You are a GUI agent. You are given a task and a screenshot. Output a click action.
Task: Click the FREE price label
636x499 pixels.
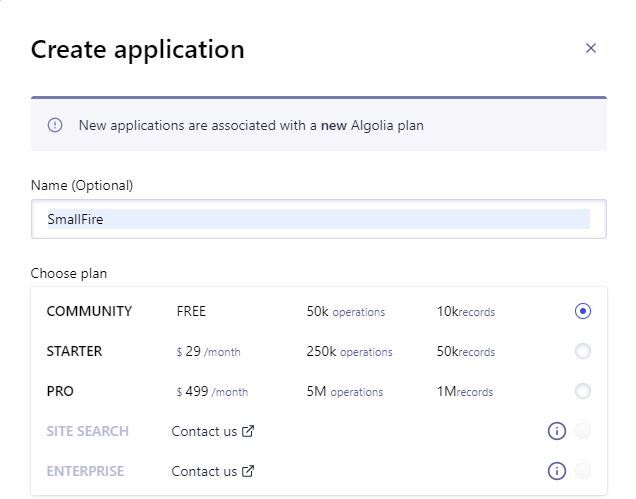tap(191, 311)
